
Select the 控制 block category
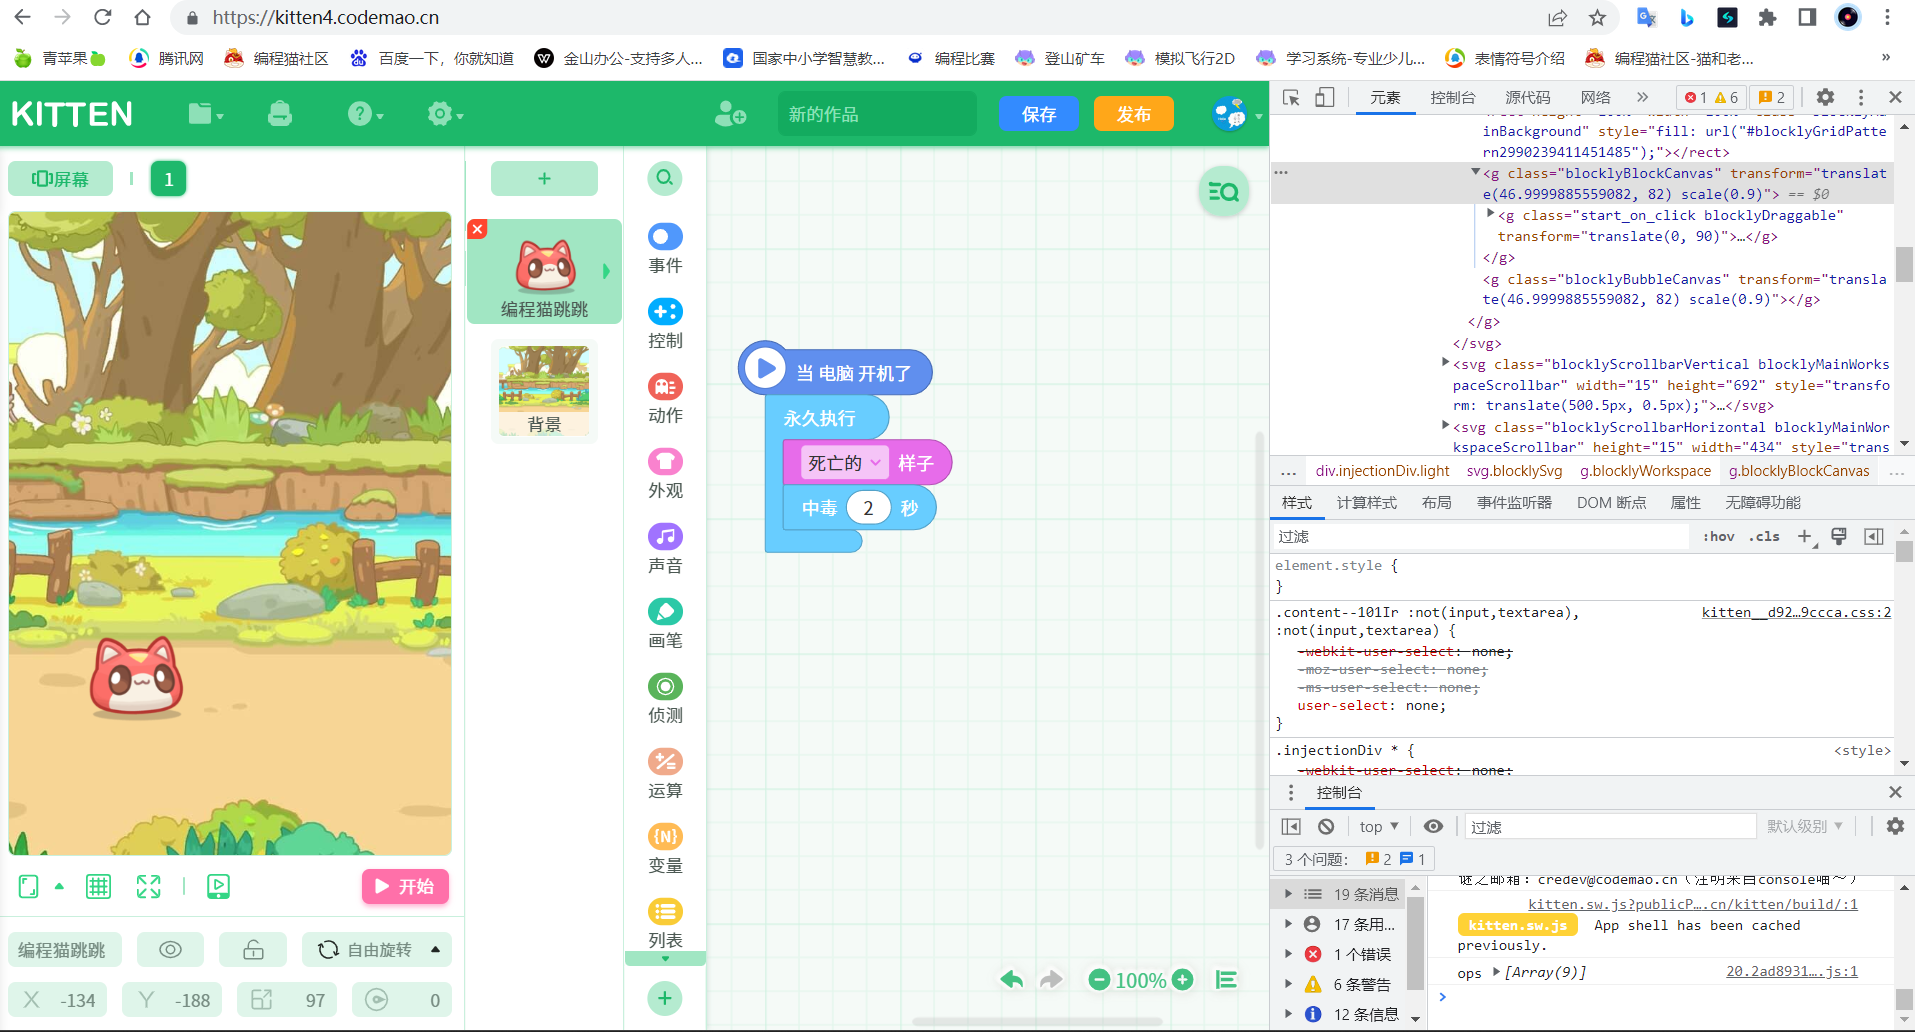[x=665, y=324]
